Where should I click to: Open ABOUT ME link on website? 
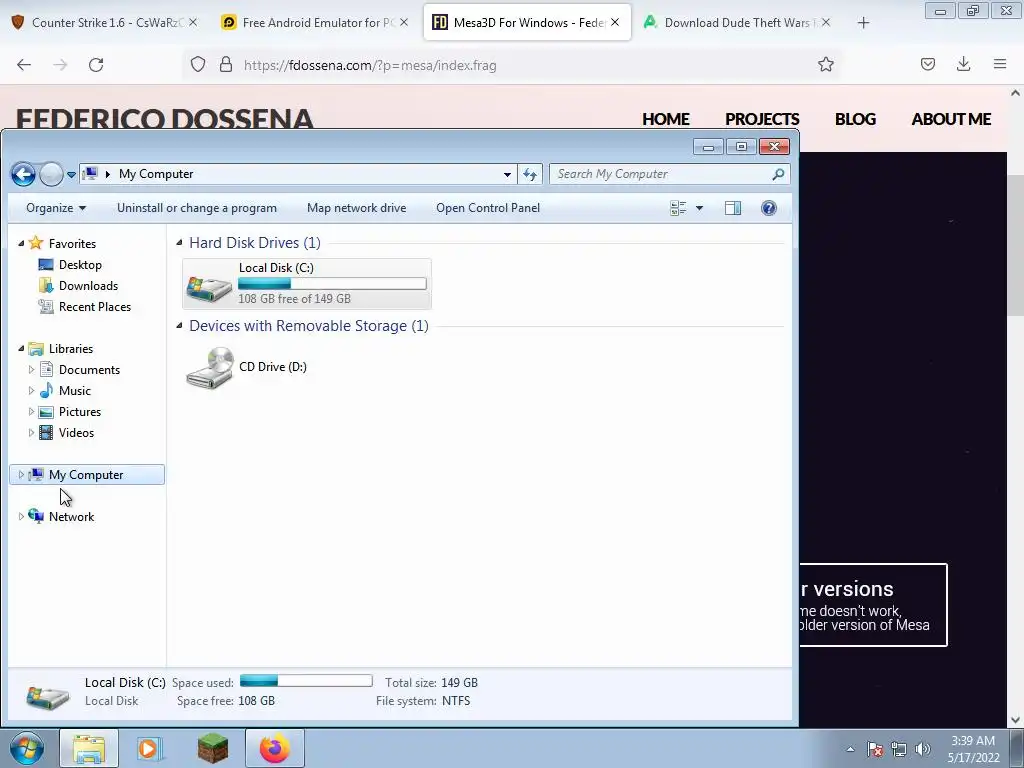pyautogui.click(x=951, y=119)
